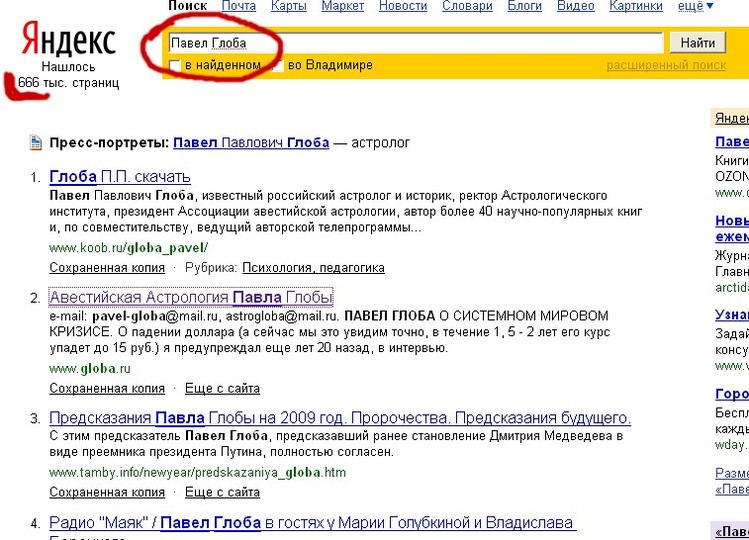Image resolution: width=749 pixels, height=540 pixels.
Task: Click 'Еще с сайта' under globa.ru
Action: click(223, 389)
